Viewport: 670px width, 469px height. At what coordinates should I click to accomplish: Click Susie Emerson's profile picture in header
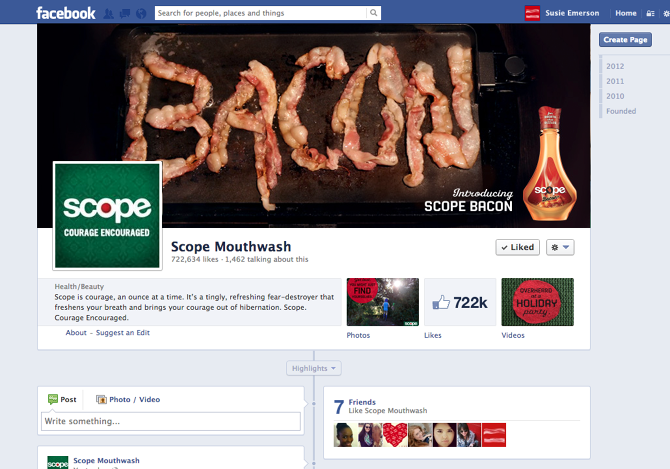point(532,13)
